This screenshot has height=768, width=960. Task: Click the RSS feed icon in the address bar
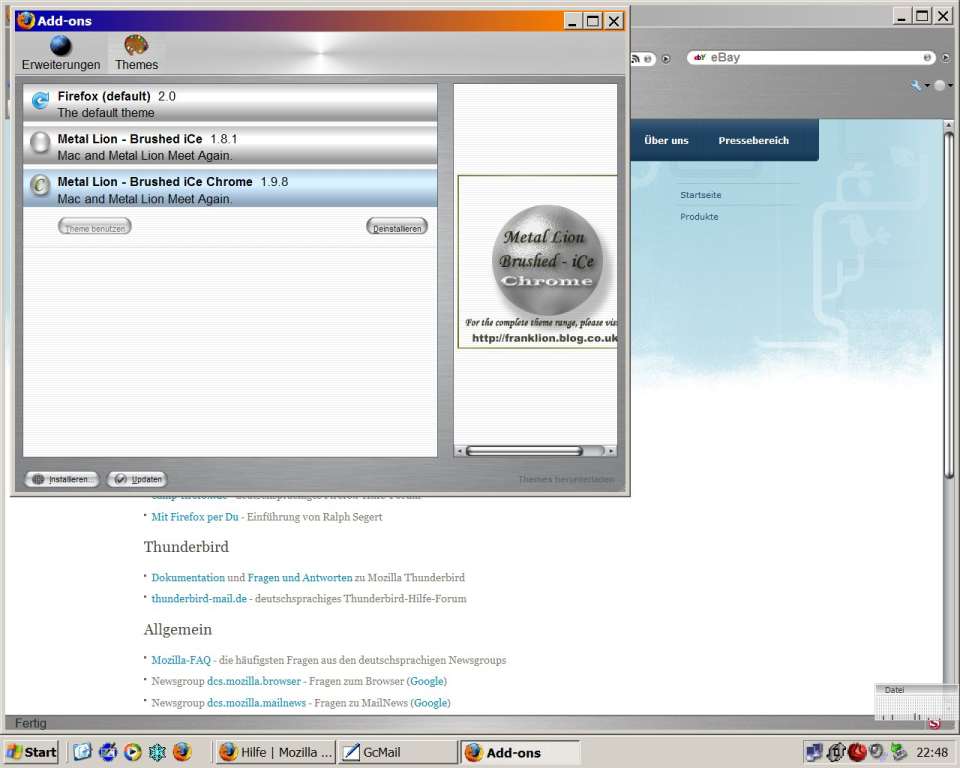tap(636, 59)
